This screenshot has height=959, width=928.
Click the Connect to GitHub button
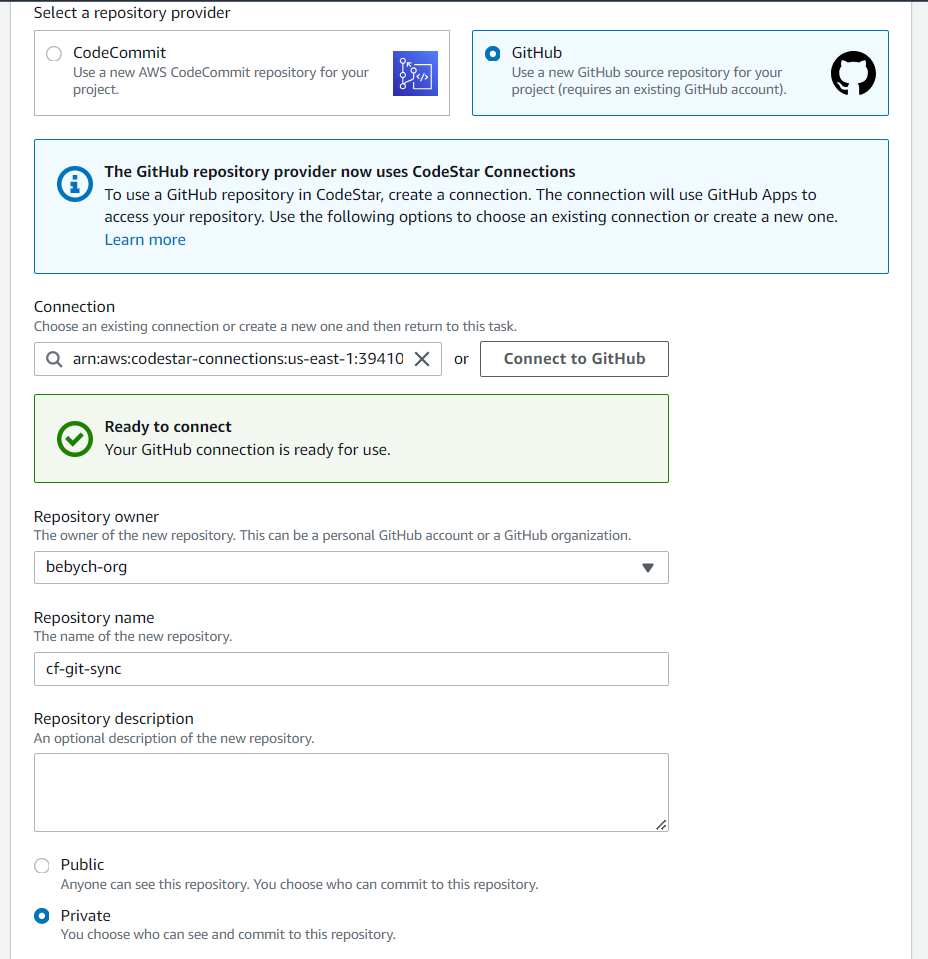pyautogui.click(x=574, y=359)
